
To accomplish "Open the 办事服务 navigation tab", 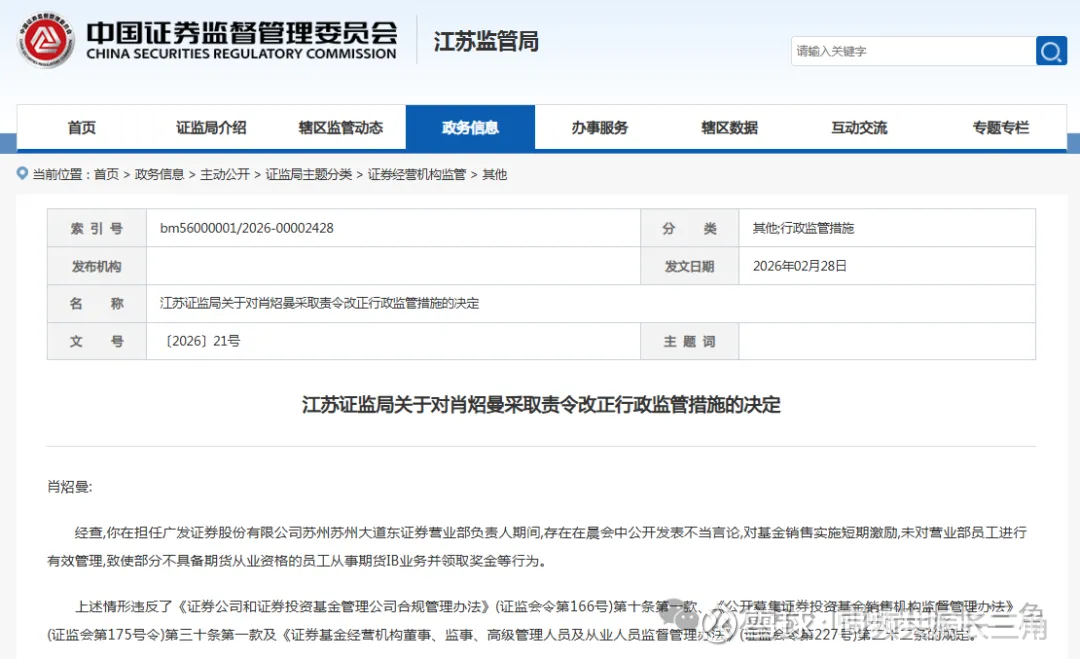I will 599,127.
